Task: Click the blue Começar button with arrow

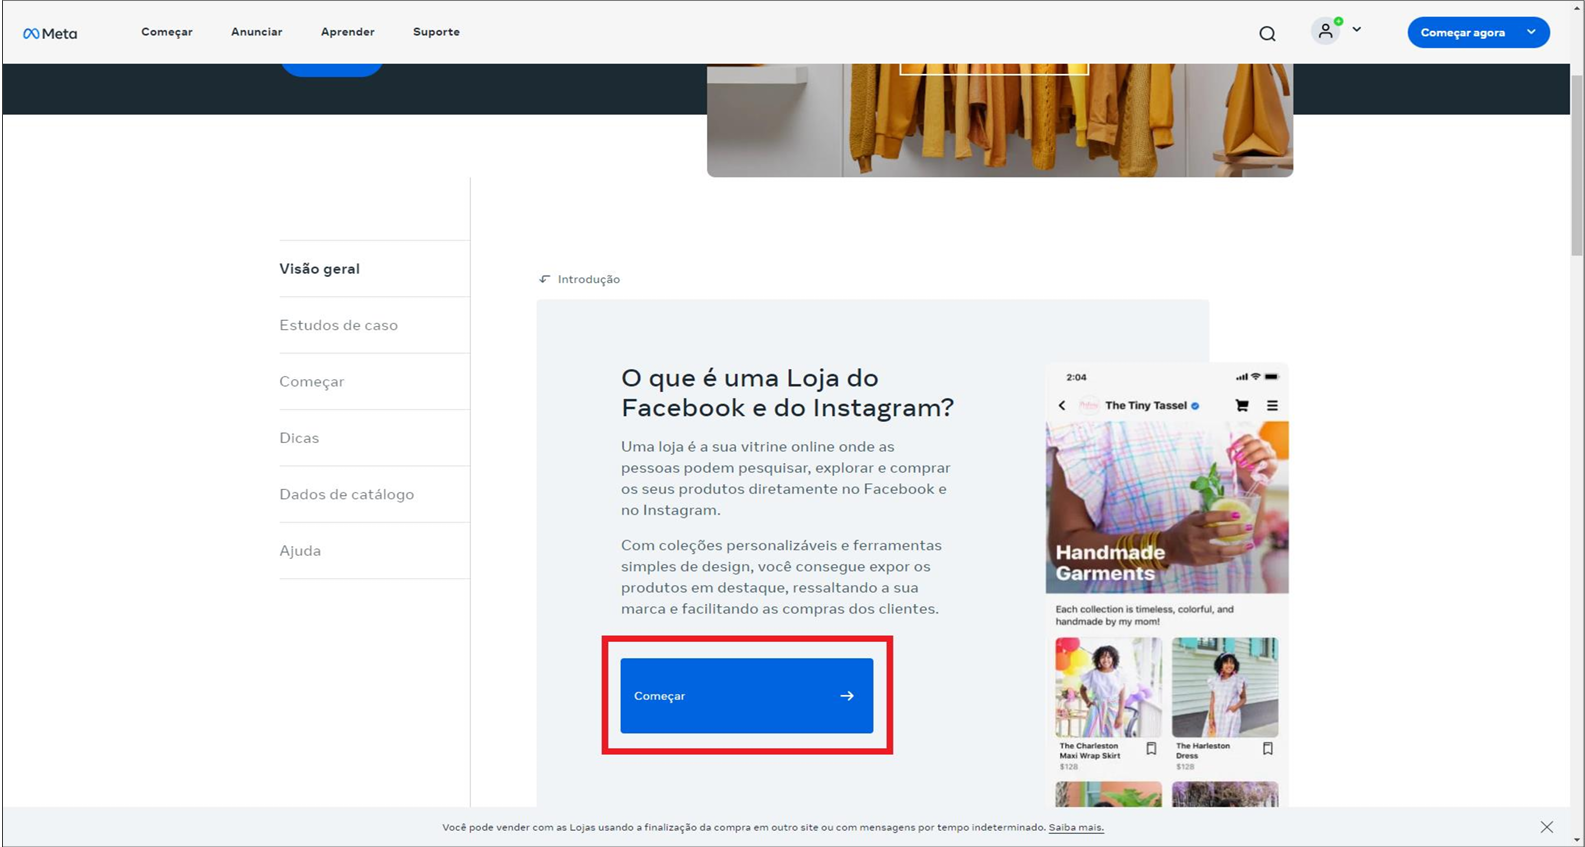Action: [746, 696]
